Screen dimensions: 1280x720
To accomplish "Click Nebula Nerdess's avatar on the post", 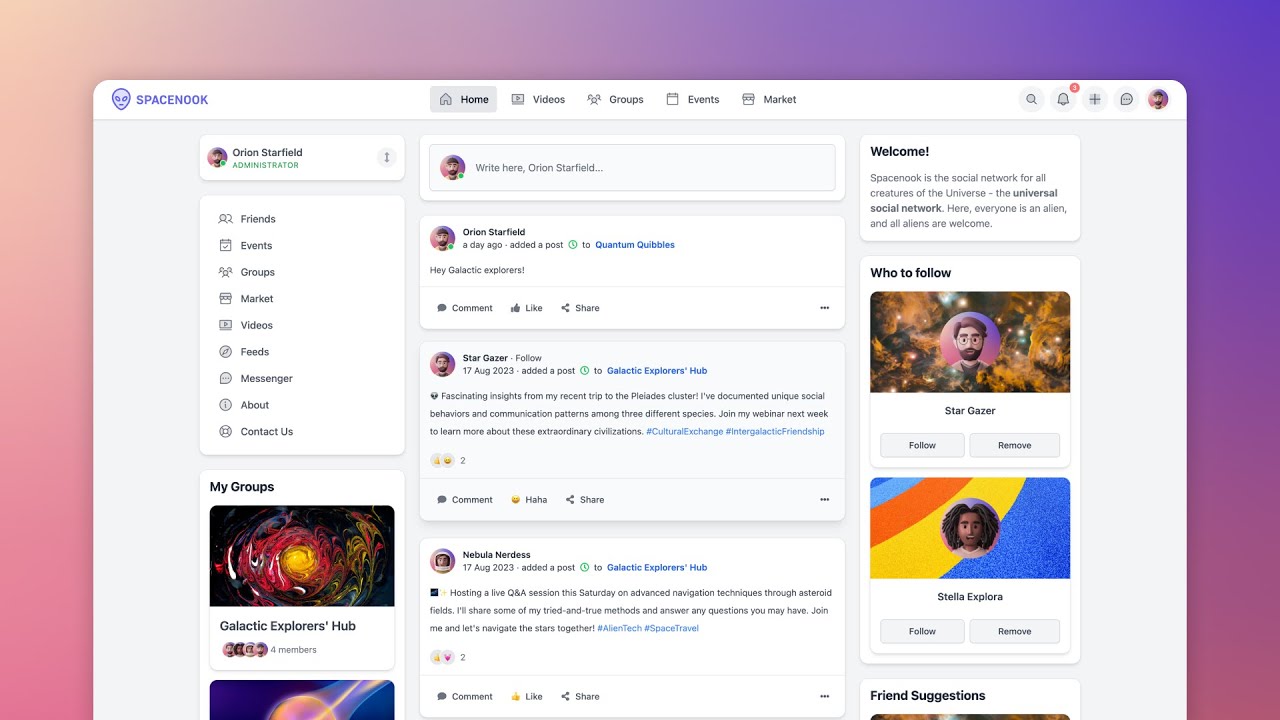I will coord(442,561).
